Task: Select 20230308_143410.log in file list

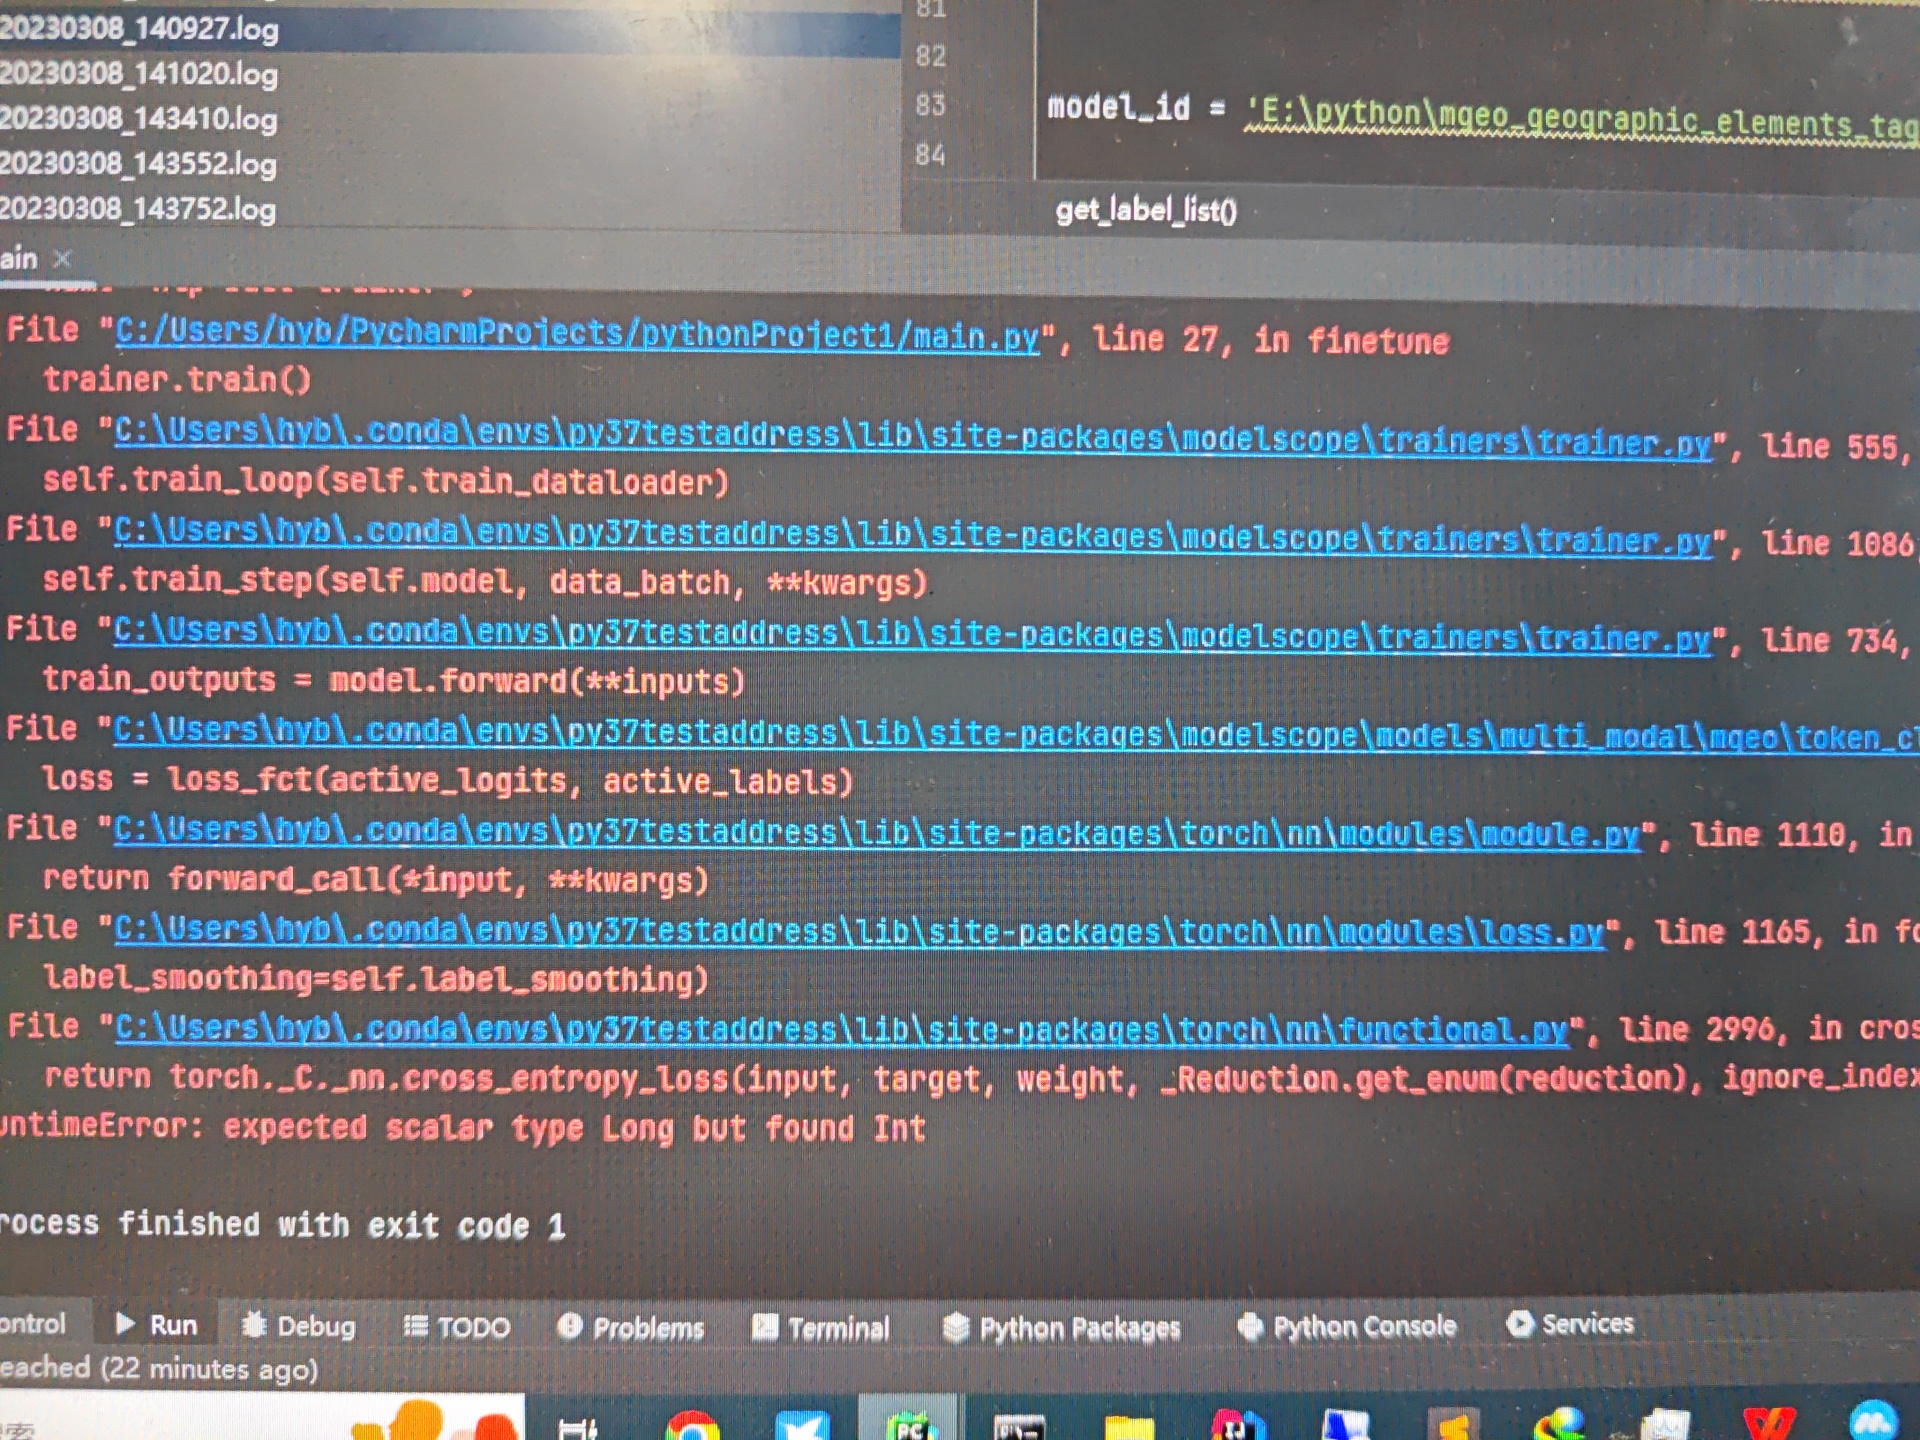Action: click(139, 119)
